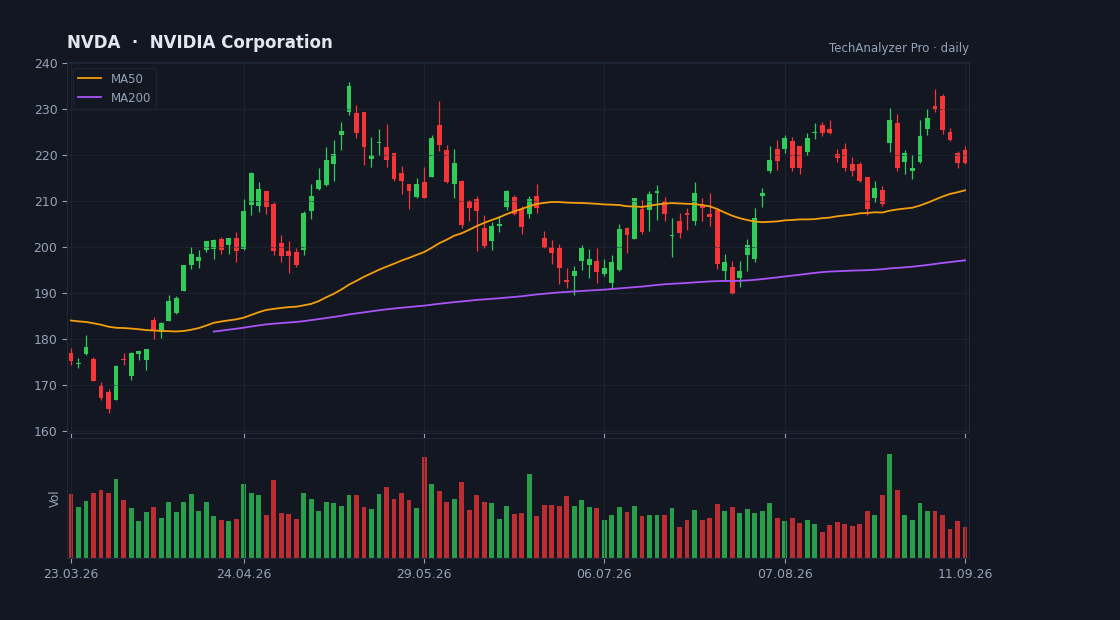Select the 11.09.26 date label
This screenshot has height=620, width=1120.
pos(965,574)
